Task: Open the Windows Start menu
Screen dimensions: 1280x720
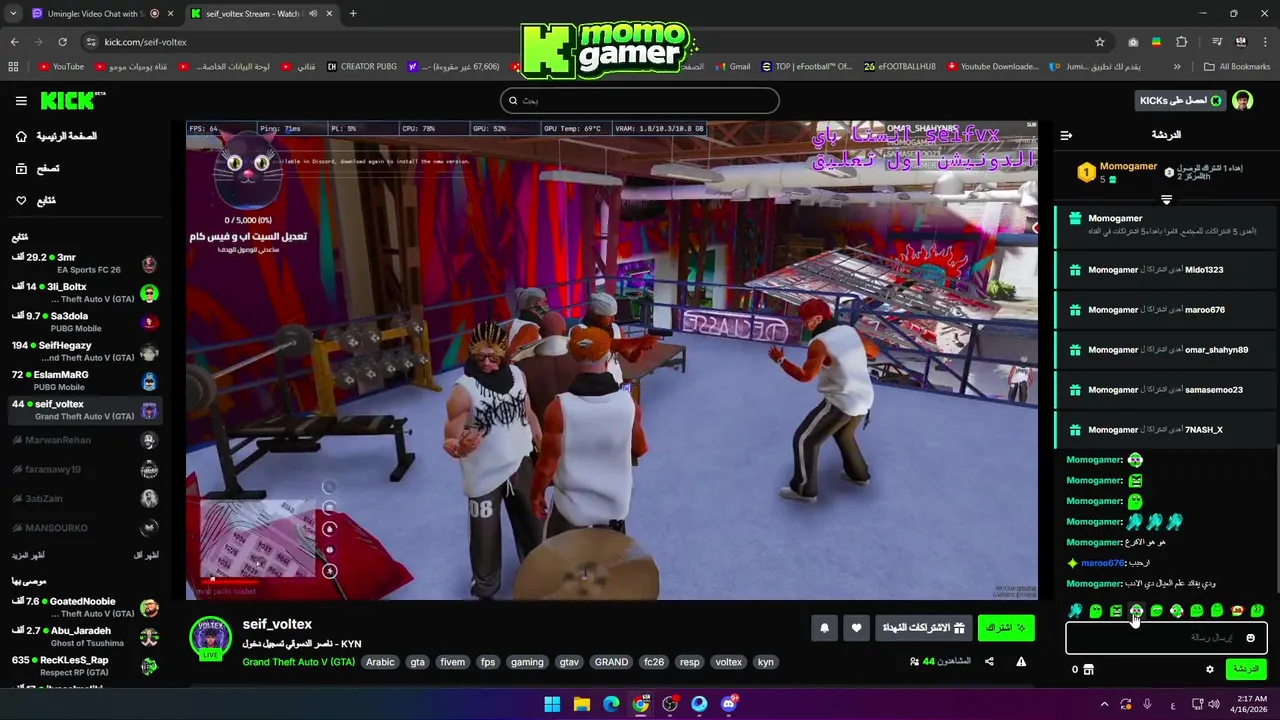Action: coord(552,704)
